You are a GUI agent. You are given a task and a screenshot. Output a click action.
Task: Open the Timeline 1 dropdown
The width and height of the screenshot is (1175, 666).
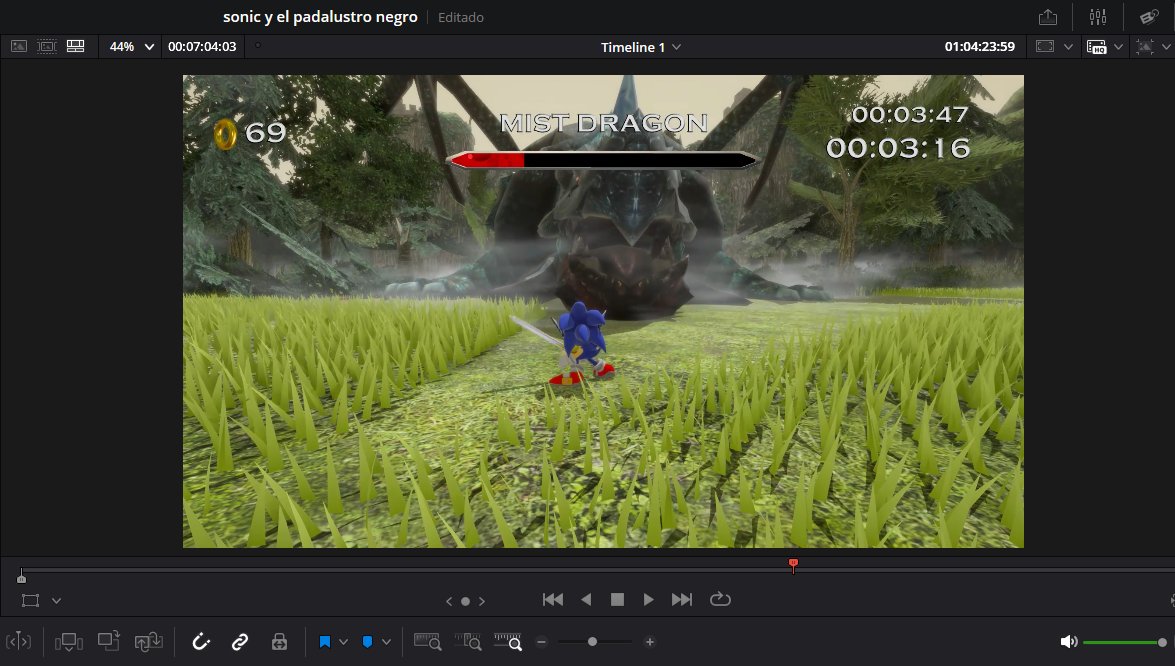[x=641, y=47]
